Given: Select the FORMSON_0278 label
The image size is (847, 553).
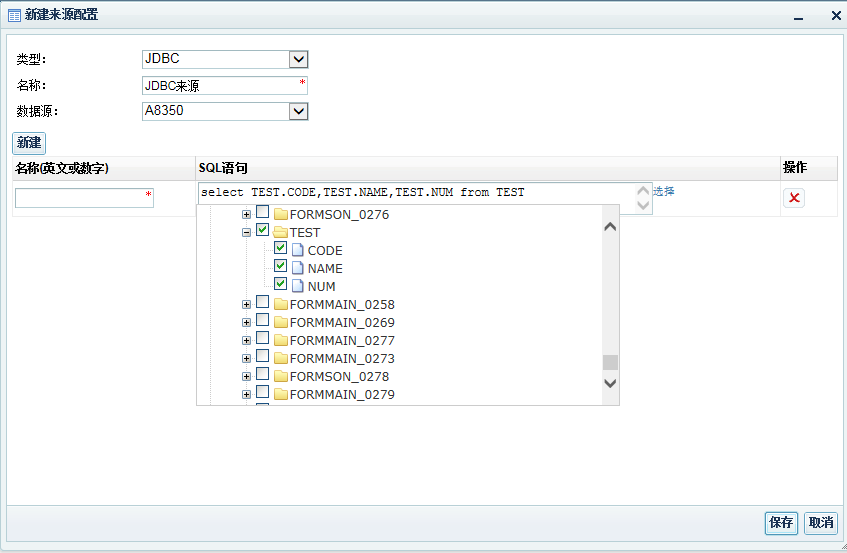Looking at the screenshot, I should pyautogui.click(x=339, y=376).
